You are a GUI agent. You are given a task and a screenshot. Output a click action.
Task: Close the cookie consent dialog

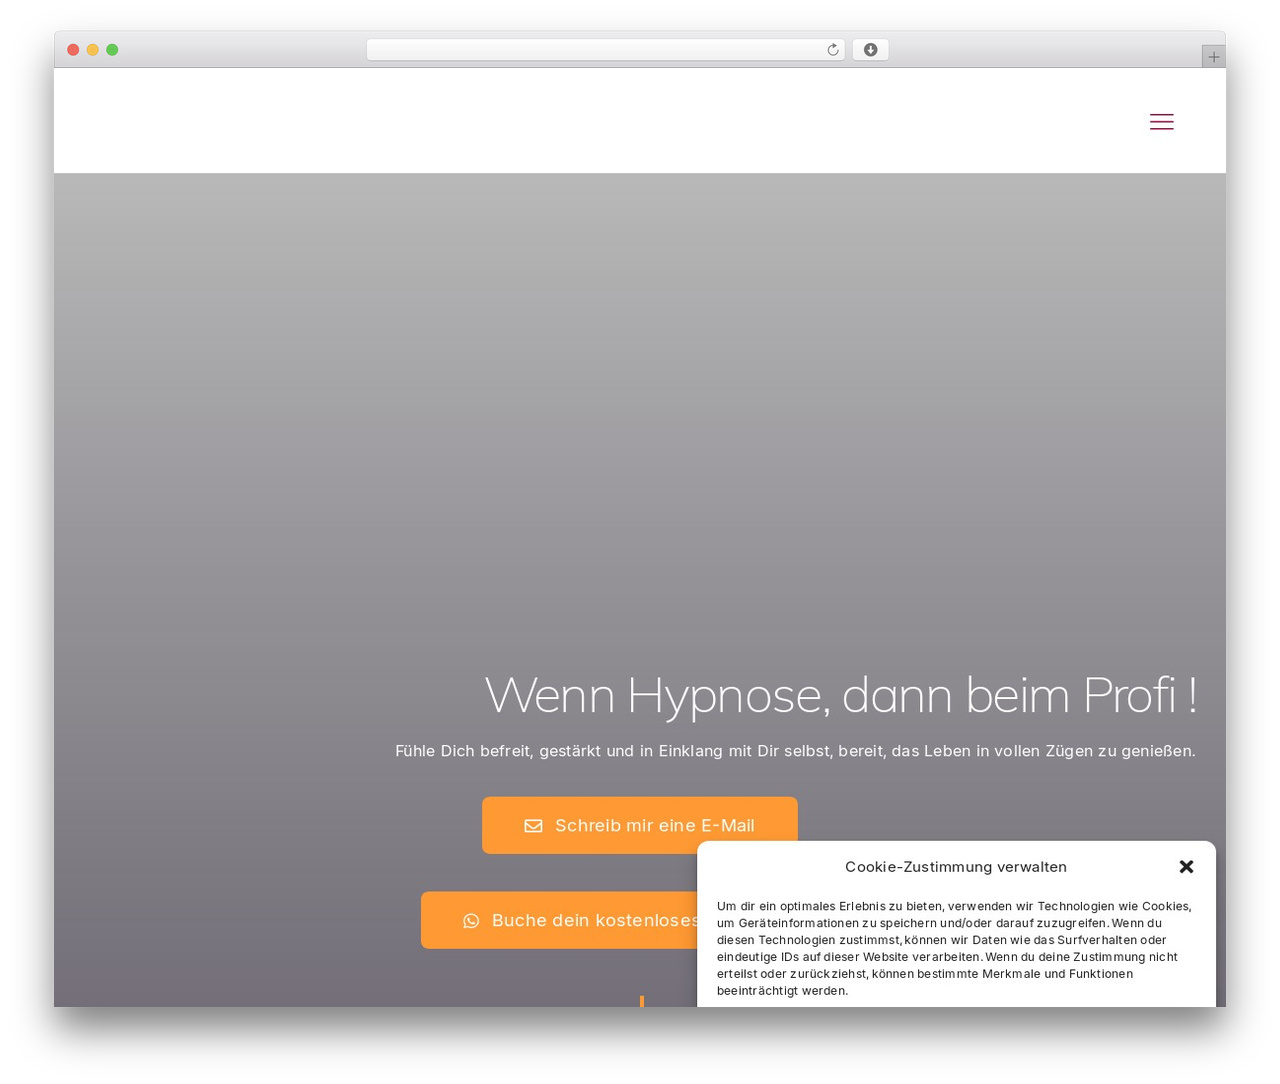pyautogui.click(x=1186, y=867)
